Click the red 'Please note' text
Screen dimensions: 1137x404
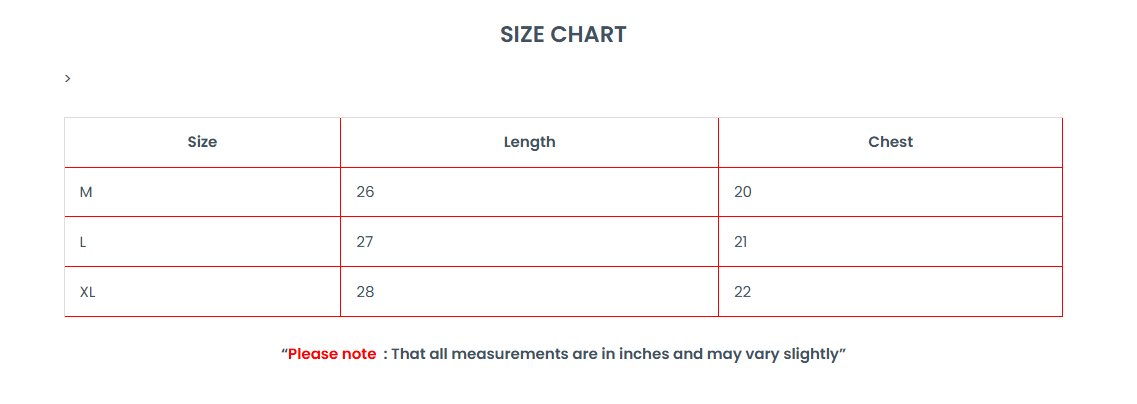coord(332,354)
